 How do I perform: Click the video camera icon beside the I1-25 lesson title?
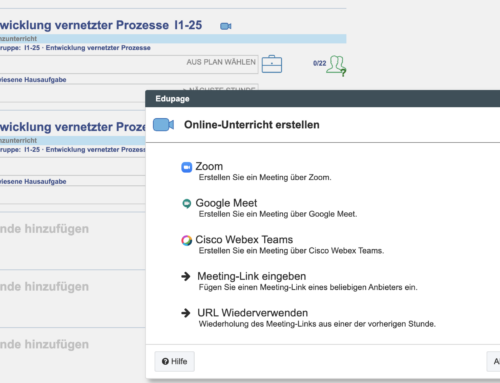coord(226,26)
